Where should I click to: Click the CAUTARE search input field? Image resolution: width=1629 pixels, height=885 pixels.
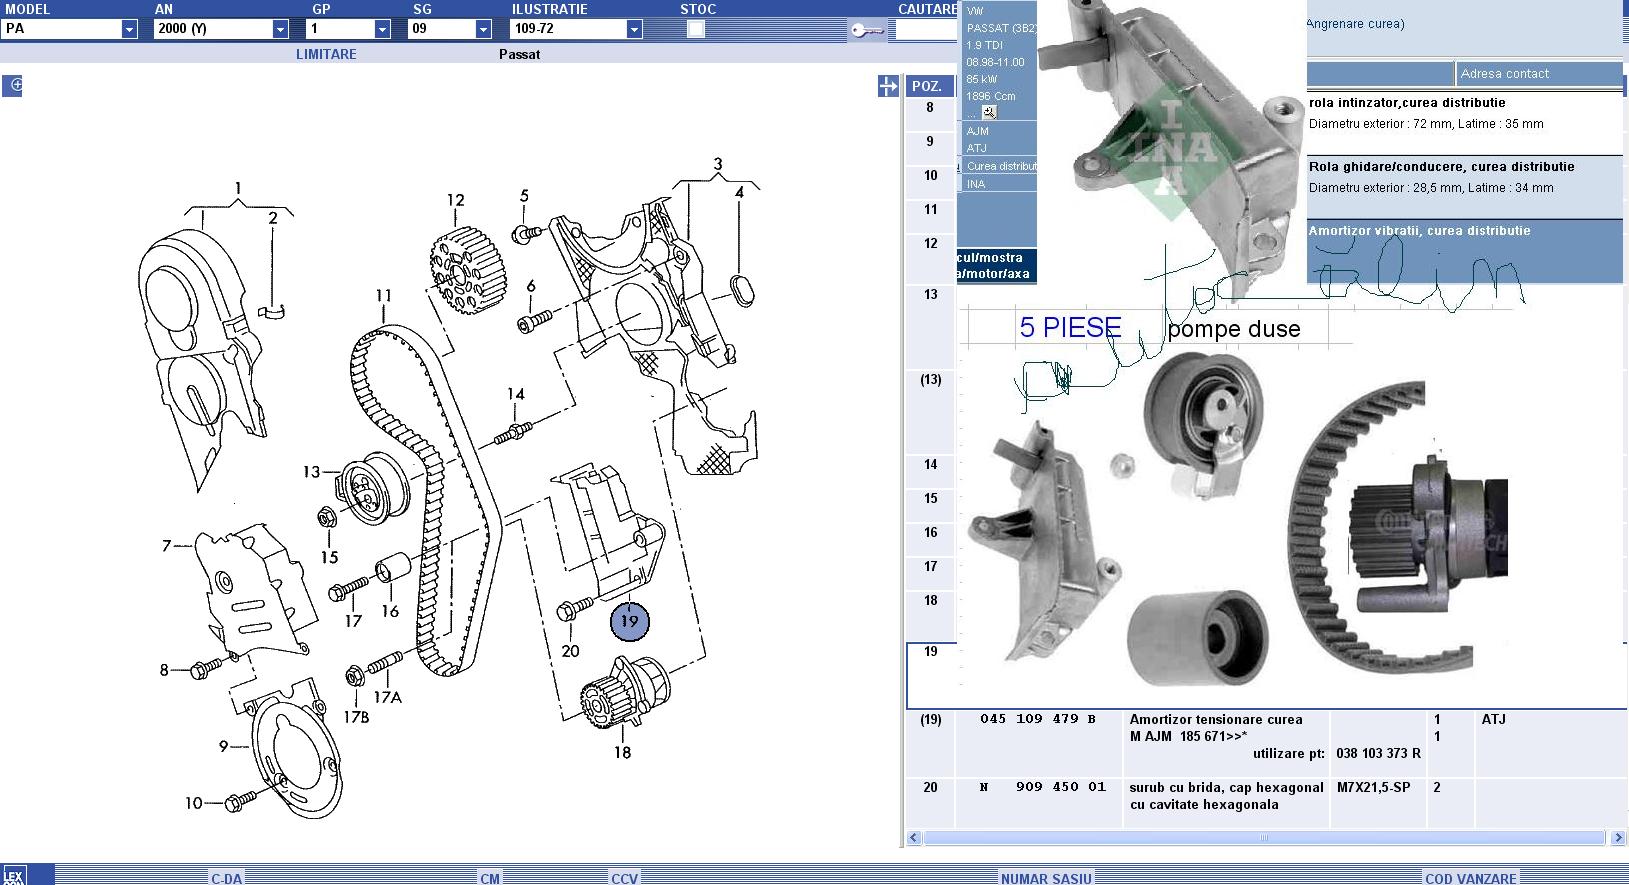coord(926,30)
